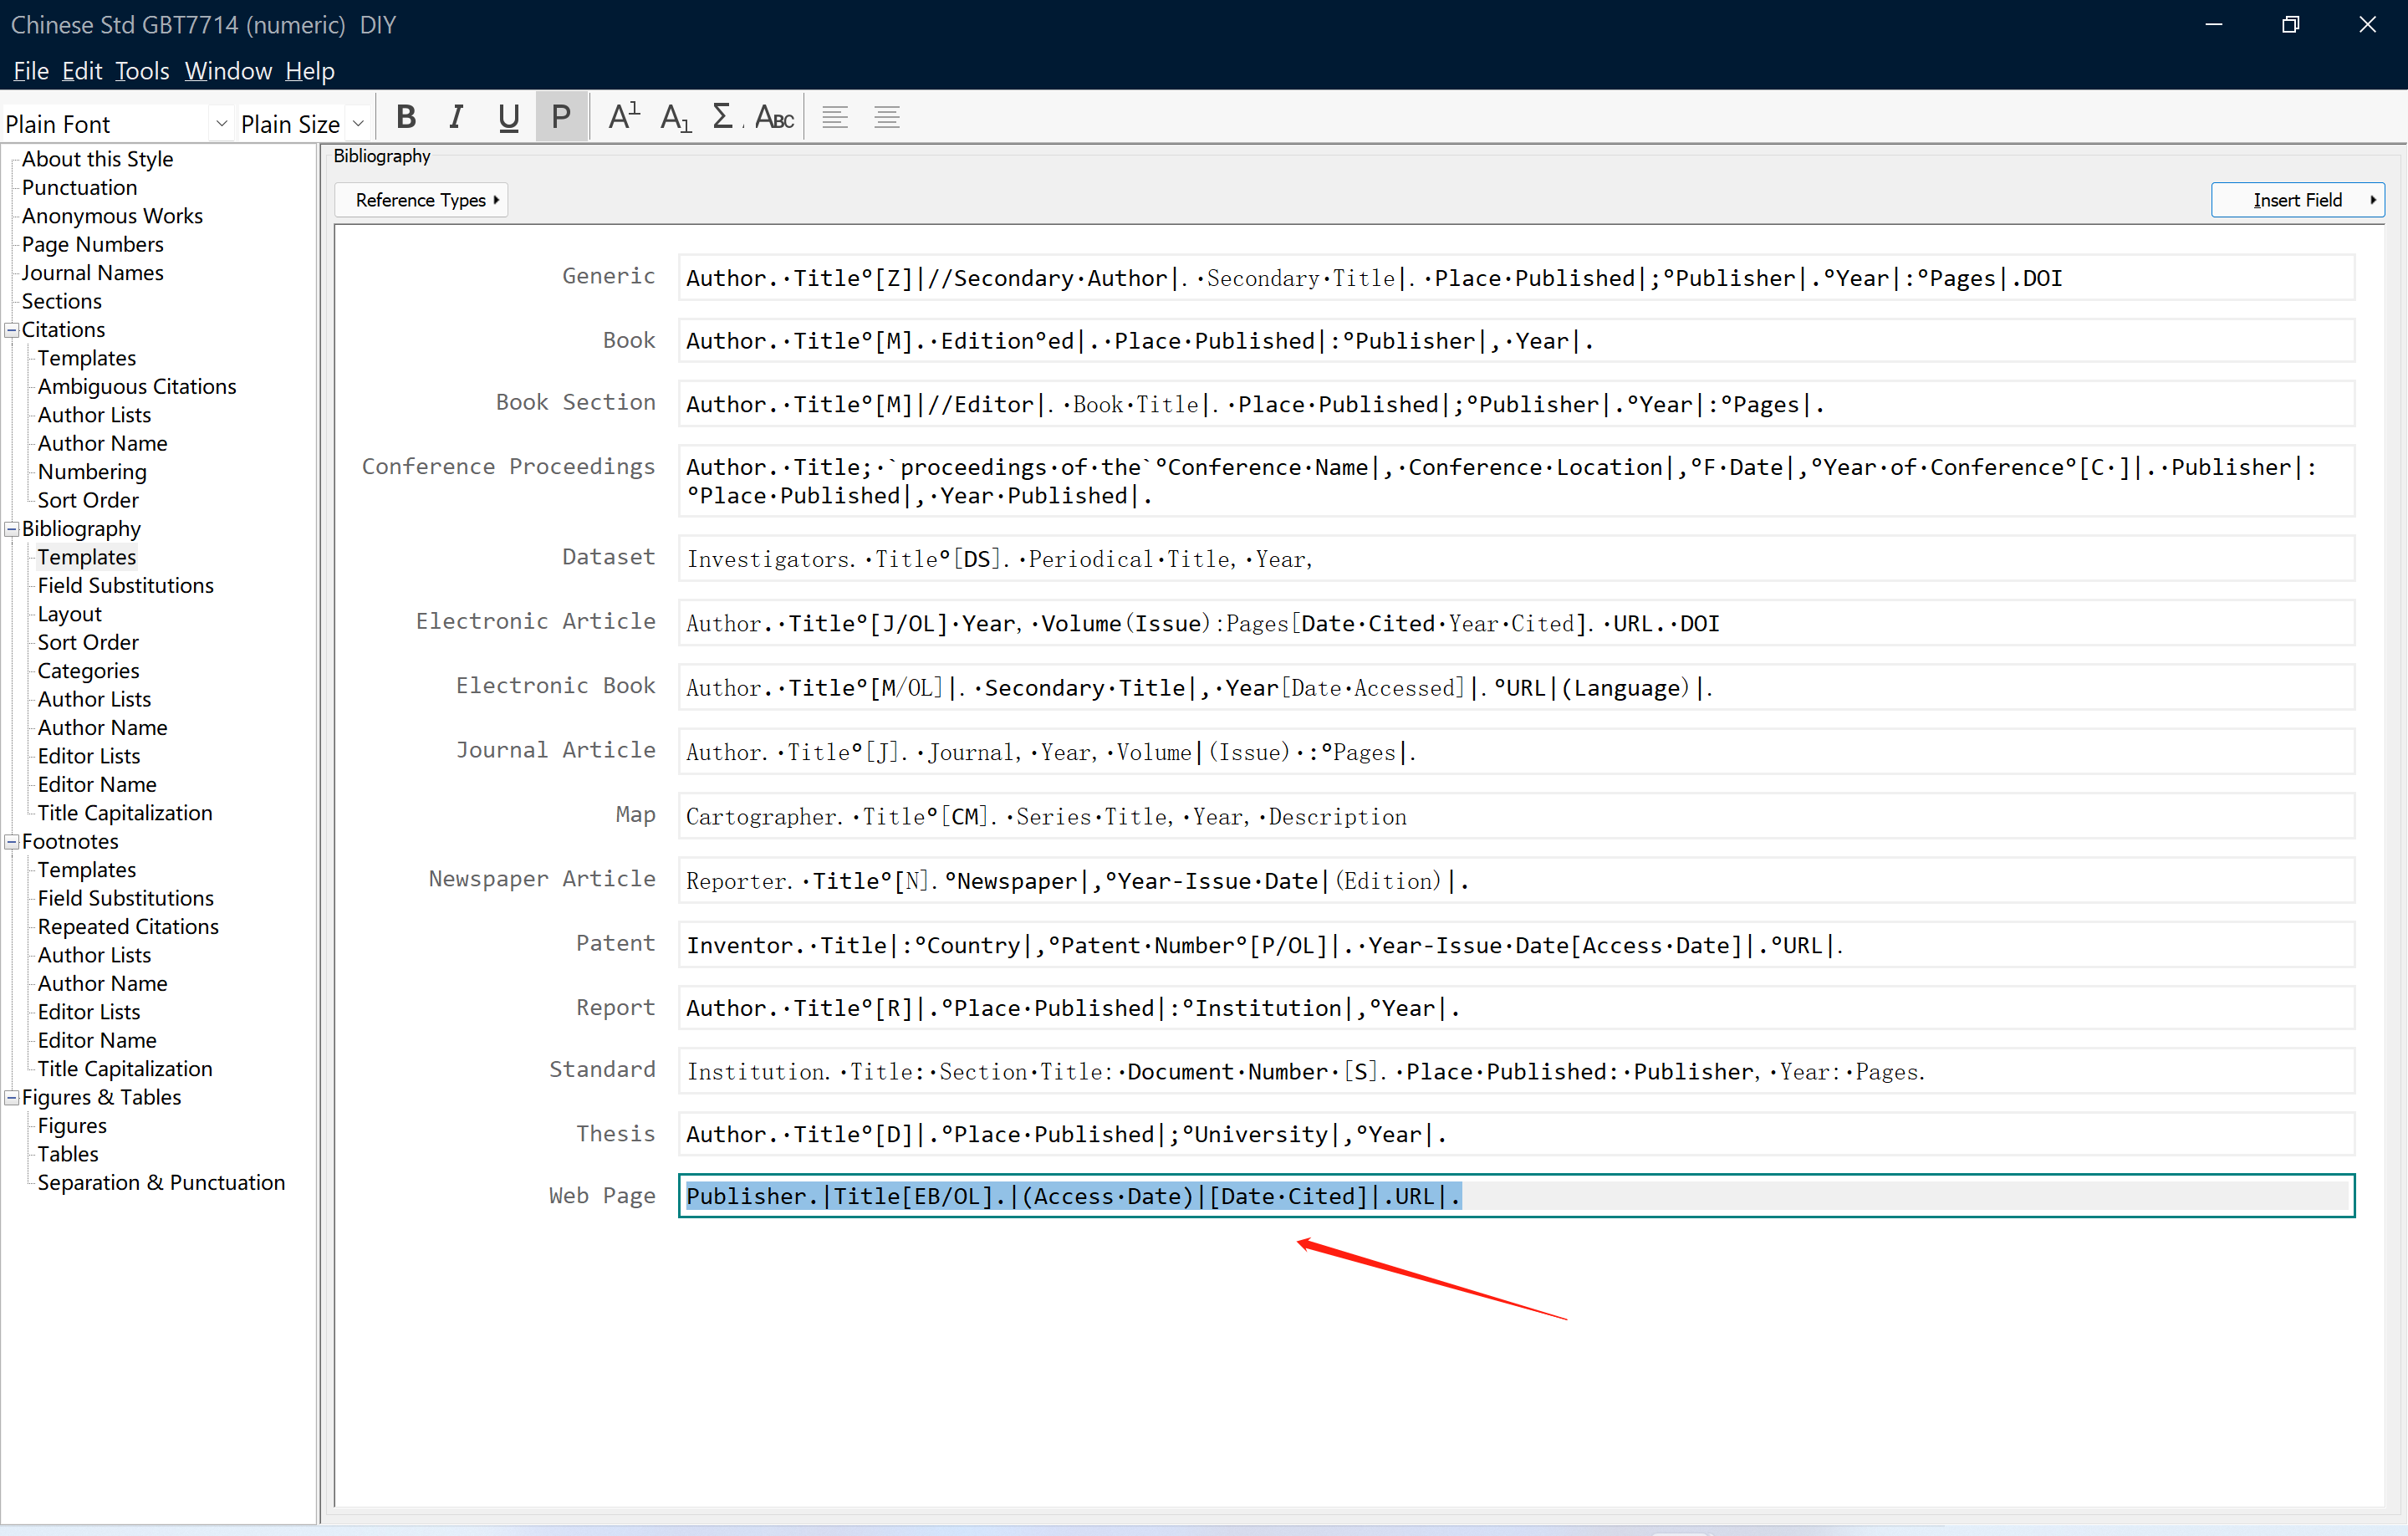Click the justify alignment icon
Screen dimensions: 2408x1536
[887, 118]
